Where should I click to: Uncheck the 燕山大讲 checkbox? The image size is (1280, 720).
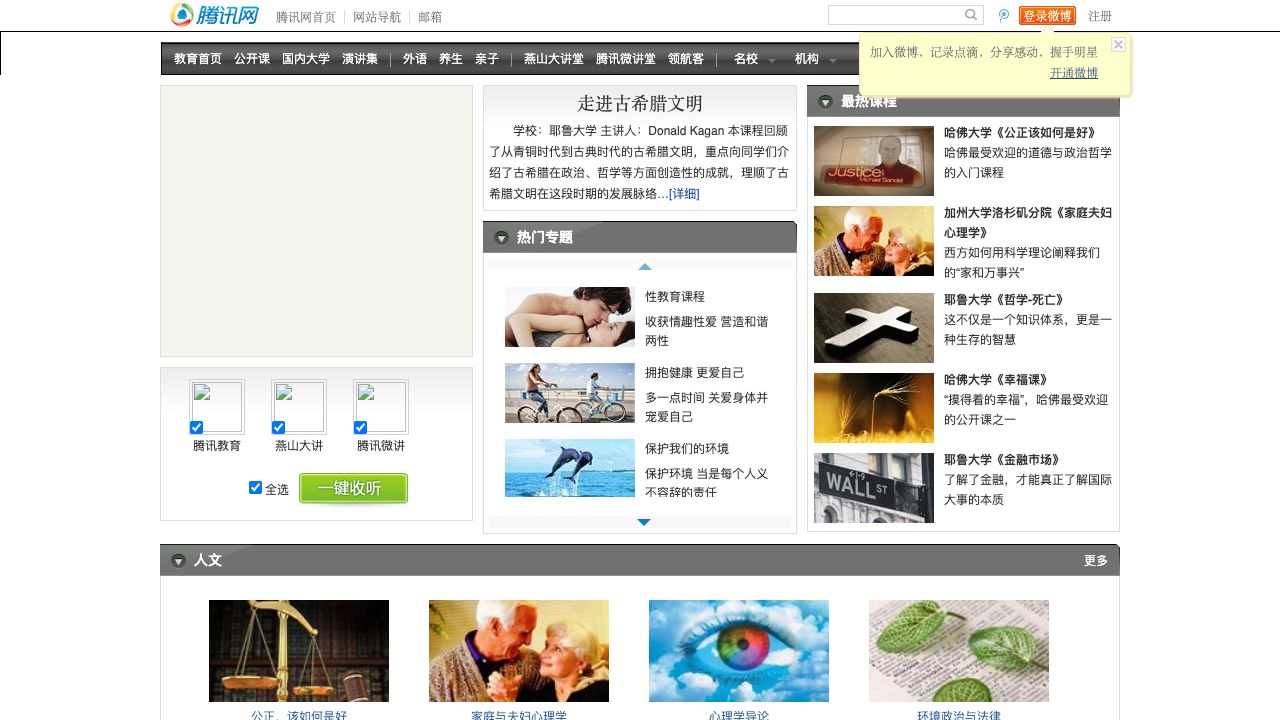[279, 428]
